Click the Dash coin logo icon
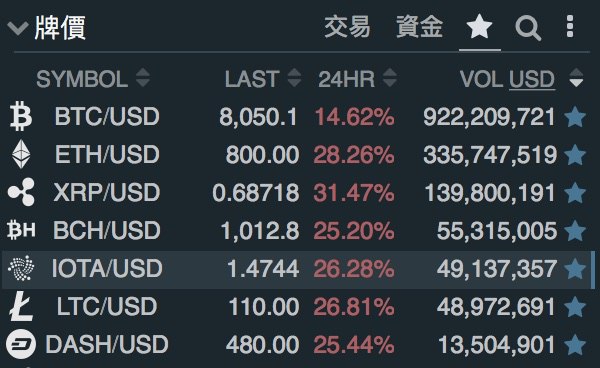 pos(21,344)
